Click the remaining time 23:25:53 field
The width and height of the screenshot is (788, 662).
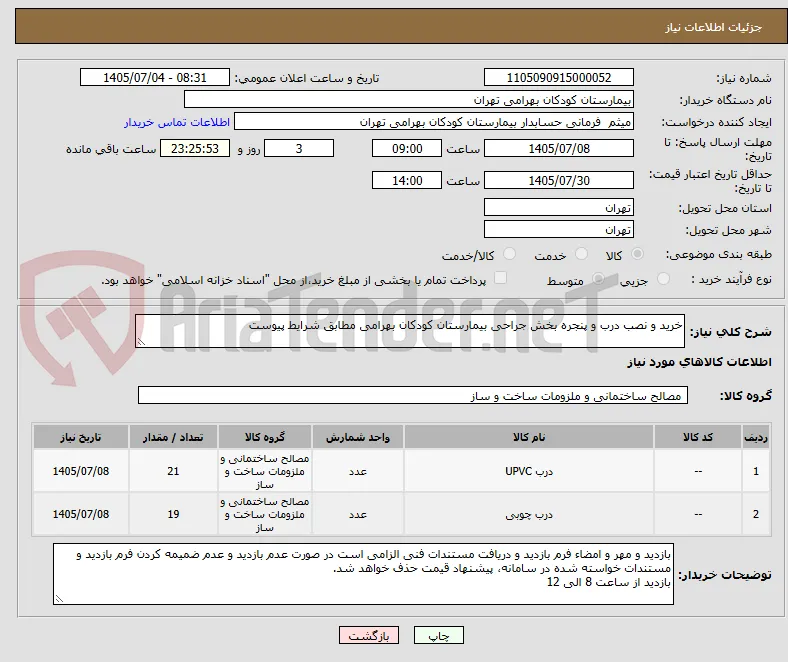(x=195, y=149)
